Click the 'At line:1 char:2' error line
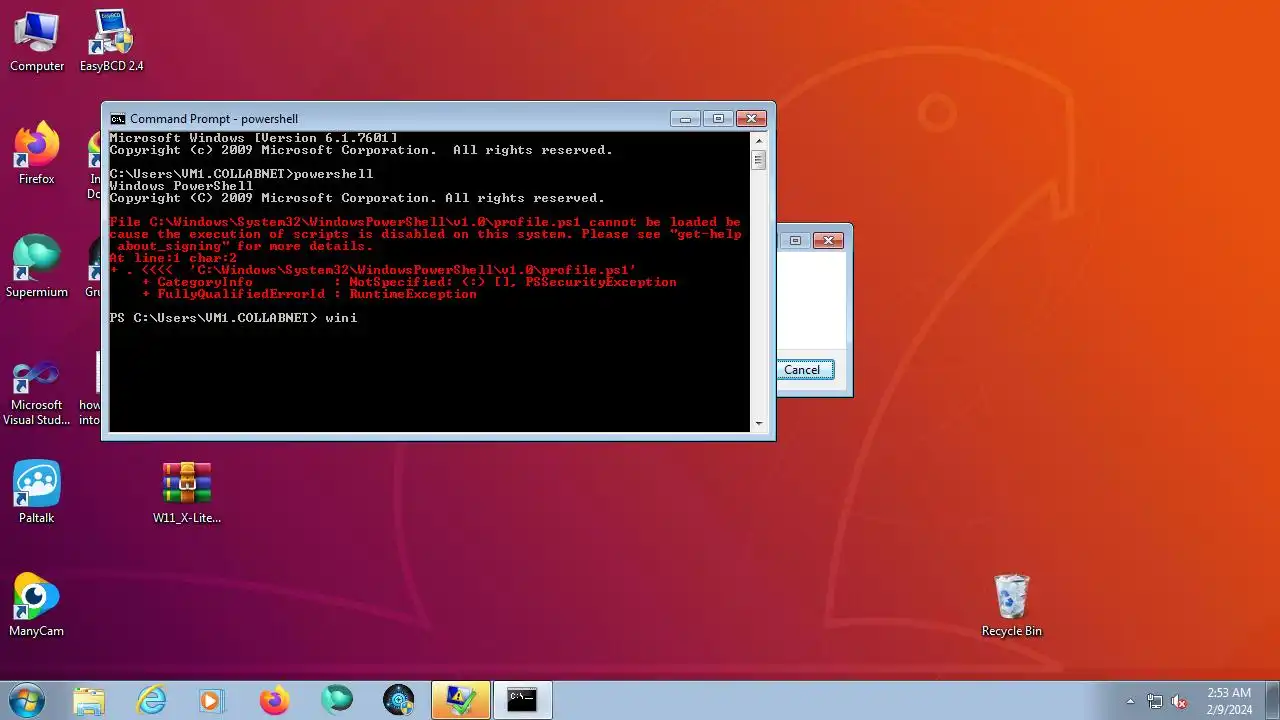This screenshot has height=720, width=1280. (173, 258)
